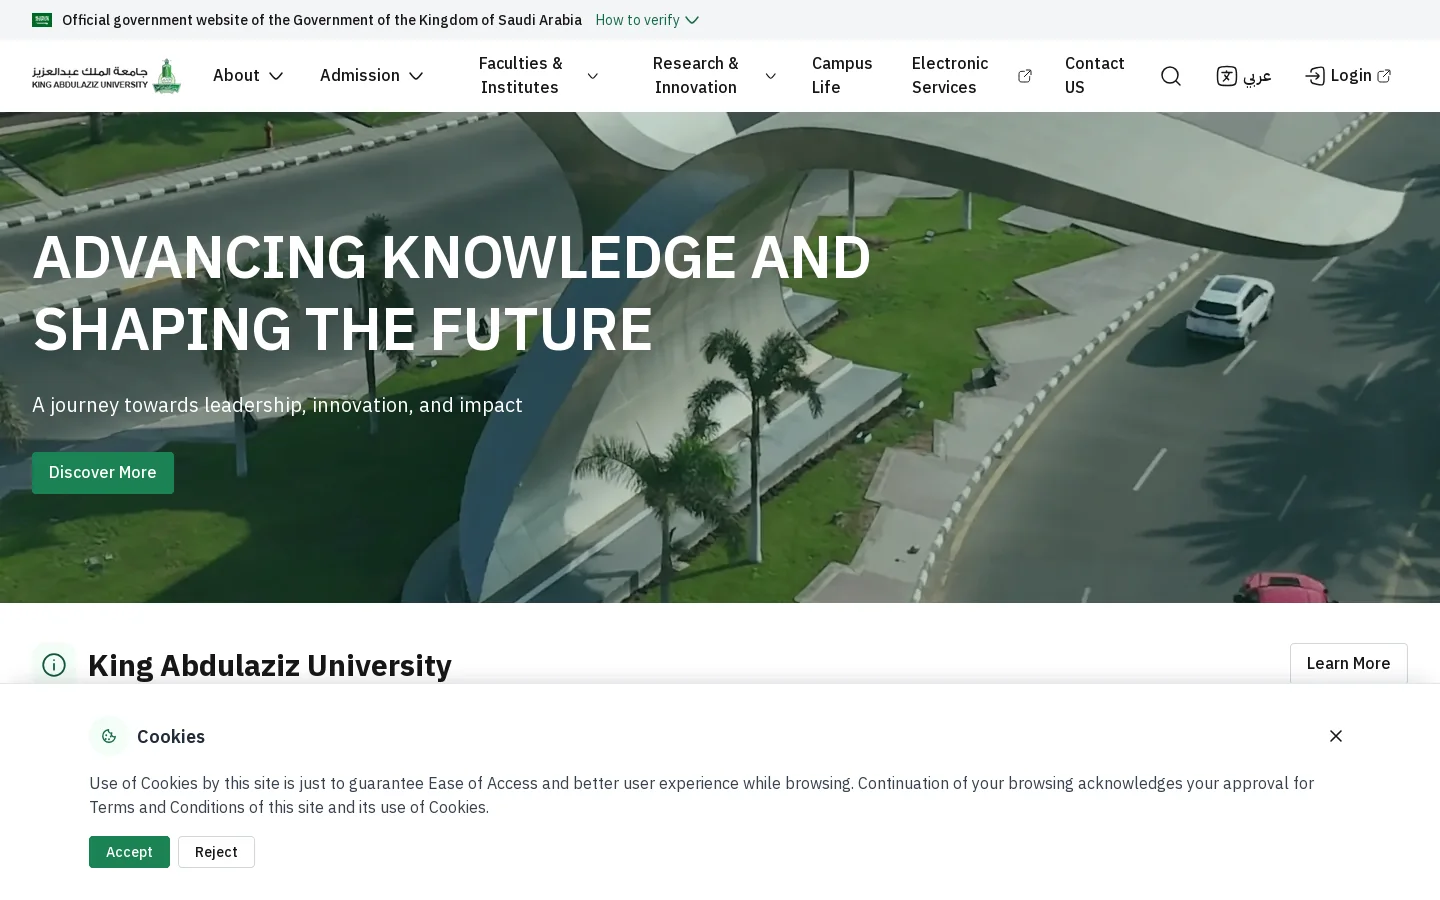The image size is (1440, 900).
Task: Click the Login arrow-door icon
Action: click(x=1315, y=76)
